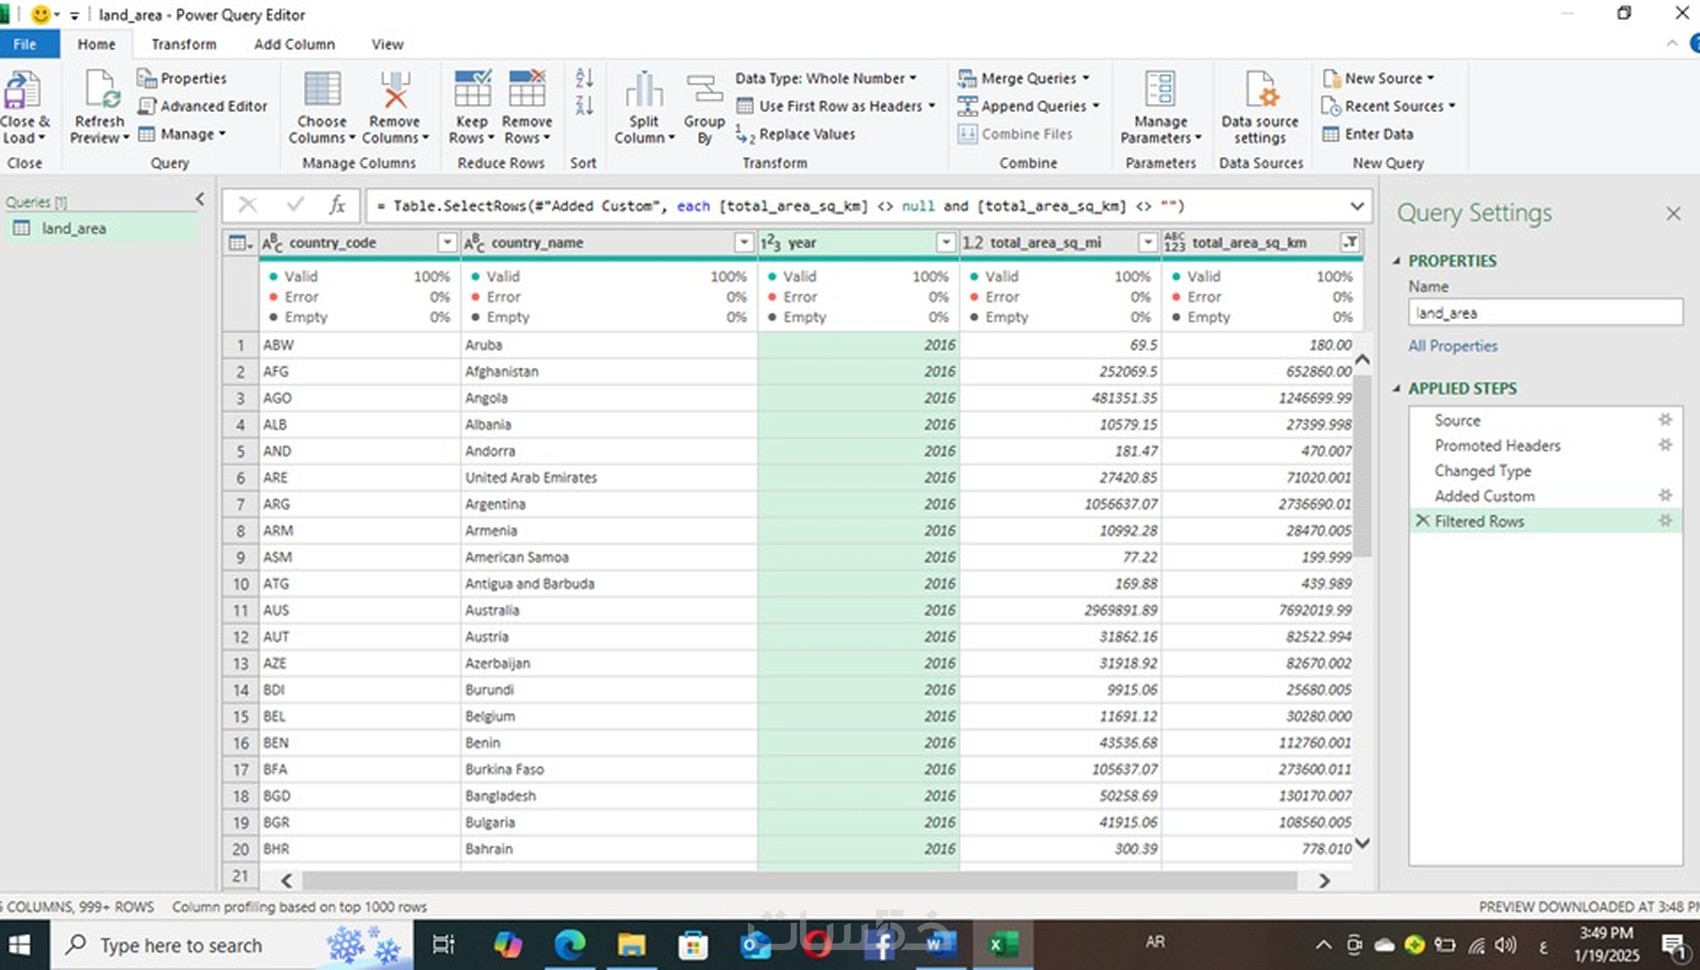Click inside the formula bar text
The width and height of the screenshot is (1700, 970).
(x=780, y=206)
